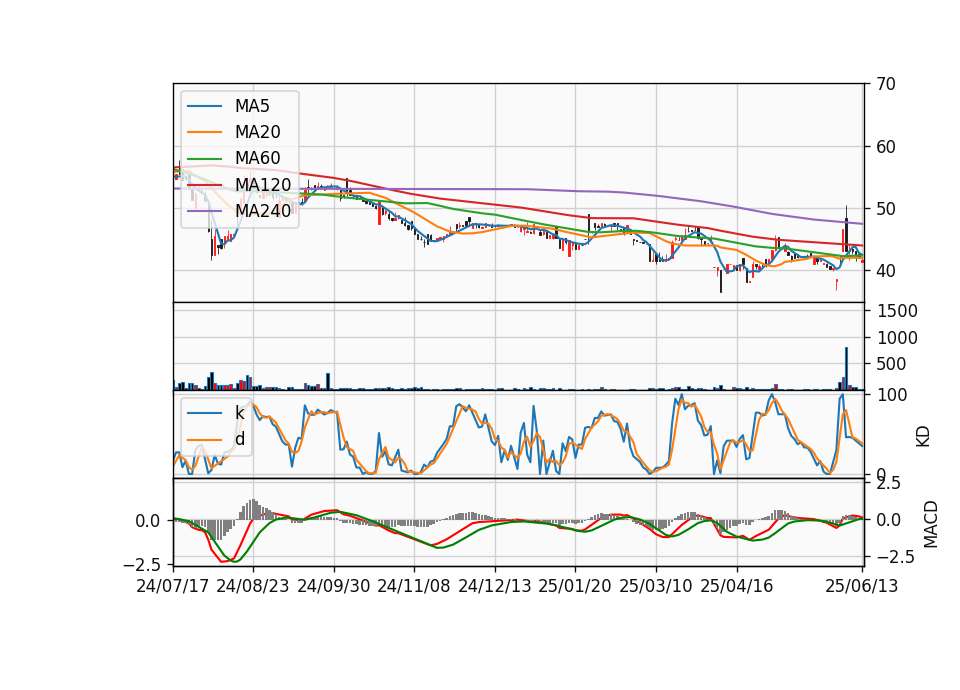Screen dimensions: 960x690
Task: Click the green MA60 legend line swatch
Action: [x=204, y=159]
